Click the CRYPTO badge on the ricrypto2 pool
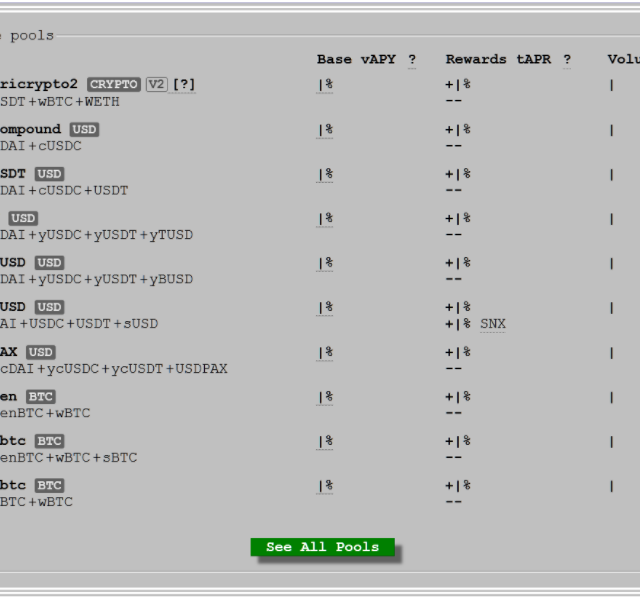 point(113,84)
